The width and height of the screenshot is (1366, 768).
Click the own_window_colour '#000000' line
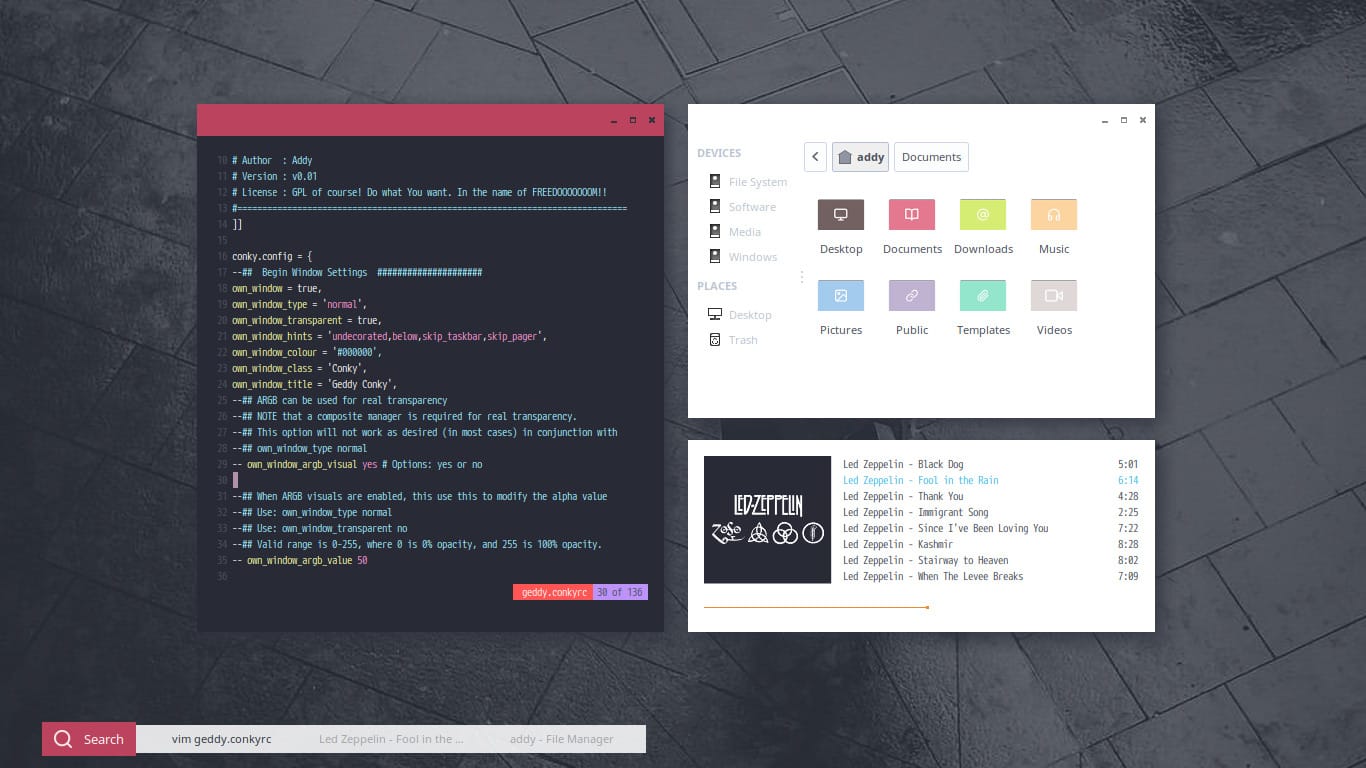click(307, 352)
